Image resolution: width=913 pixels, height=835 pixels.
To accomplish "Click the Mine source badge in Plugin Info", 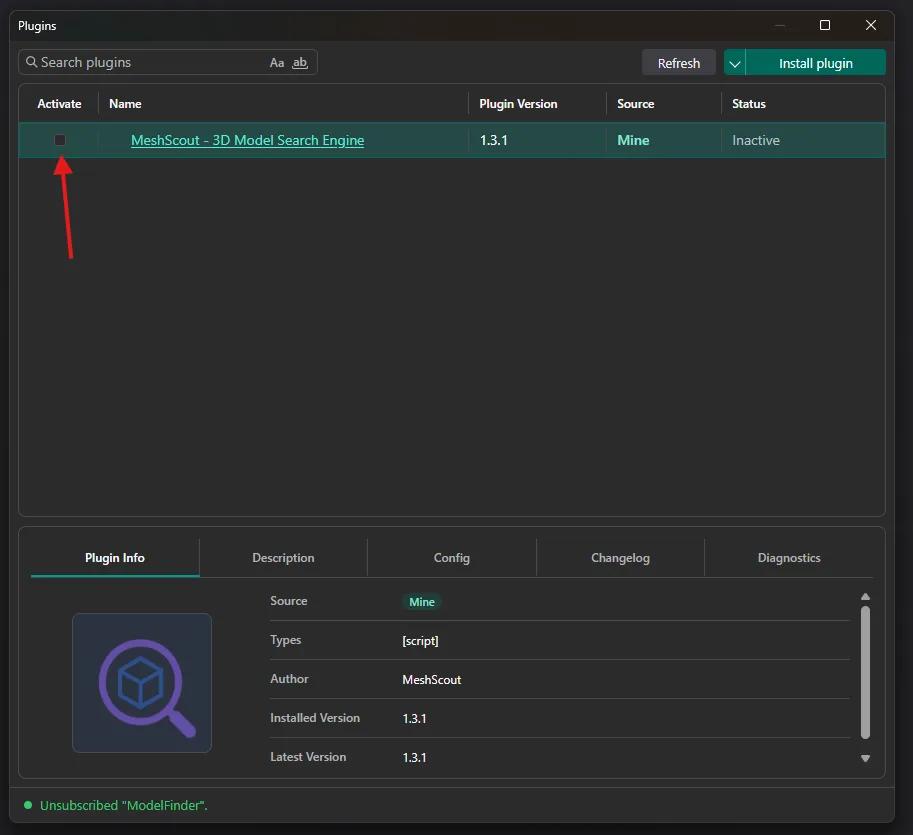I will (x=422, y=602).
